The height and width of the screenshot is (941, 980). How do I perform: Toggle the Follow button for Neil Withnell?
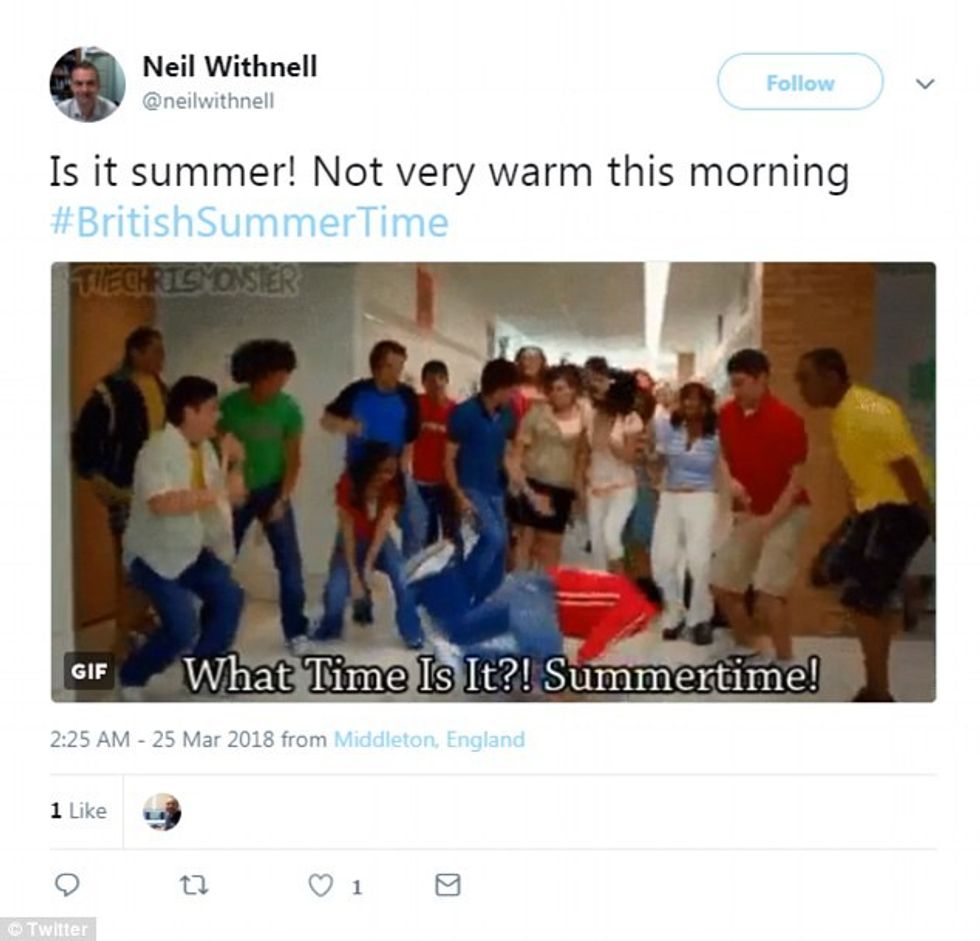[800, 82]
